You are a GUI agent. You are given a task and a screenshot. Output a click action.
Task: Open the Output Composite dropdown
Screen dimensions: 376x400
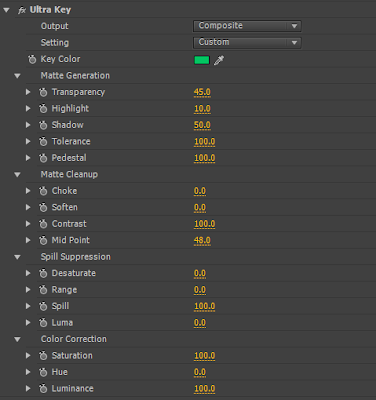pos(247,26)
